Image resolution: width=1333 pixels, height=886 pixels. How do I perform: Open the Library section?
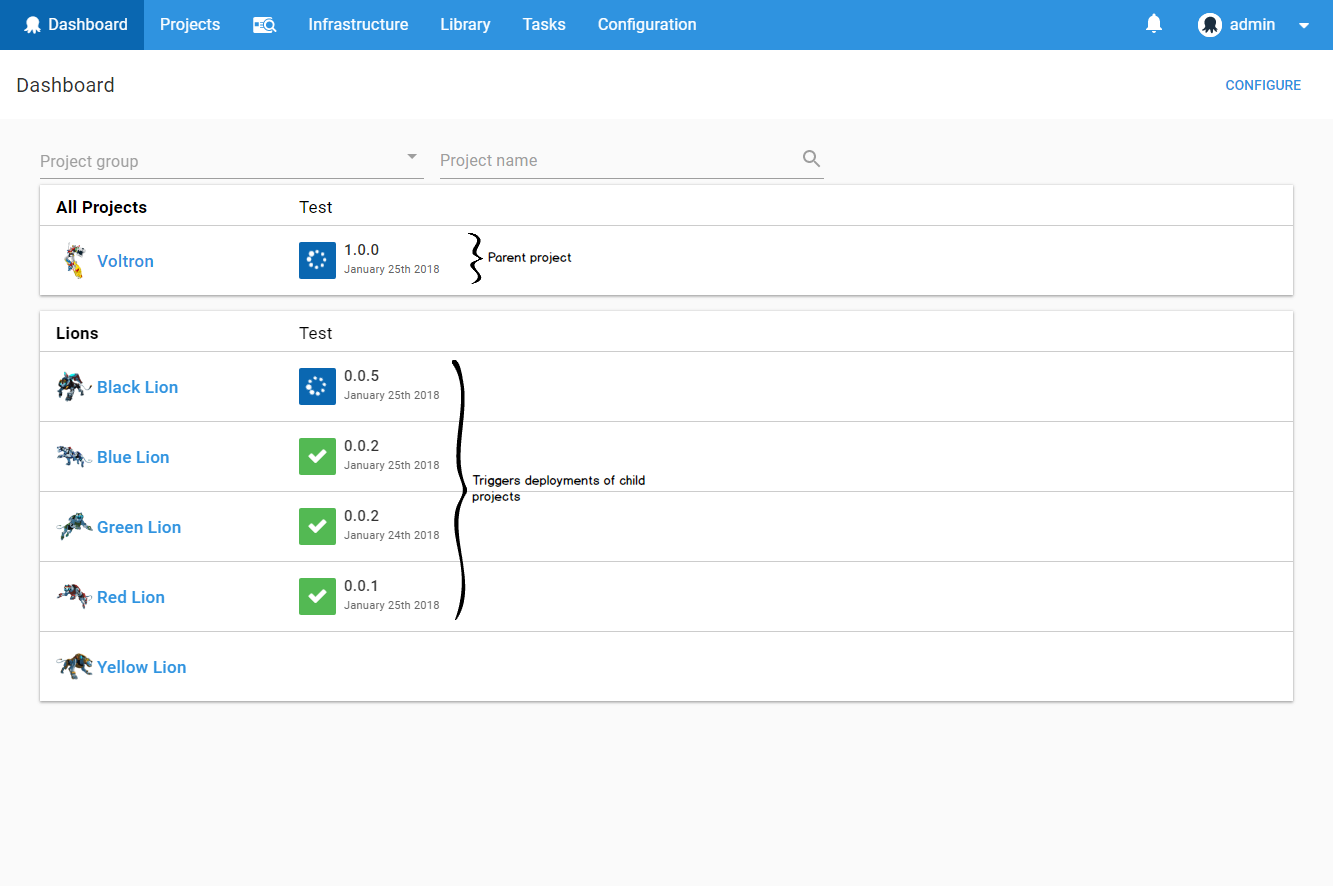coord(464,24)
